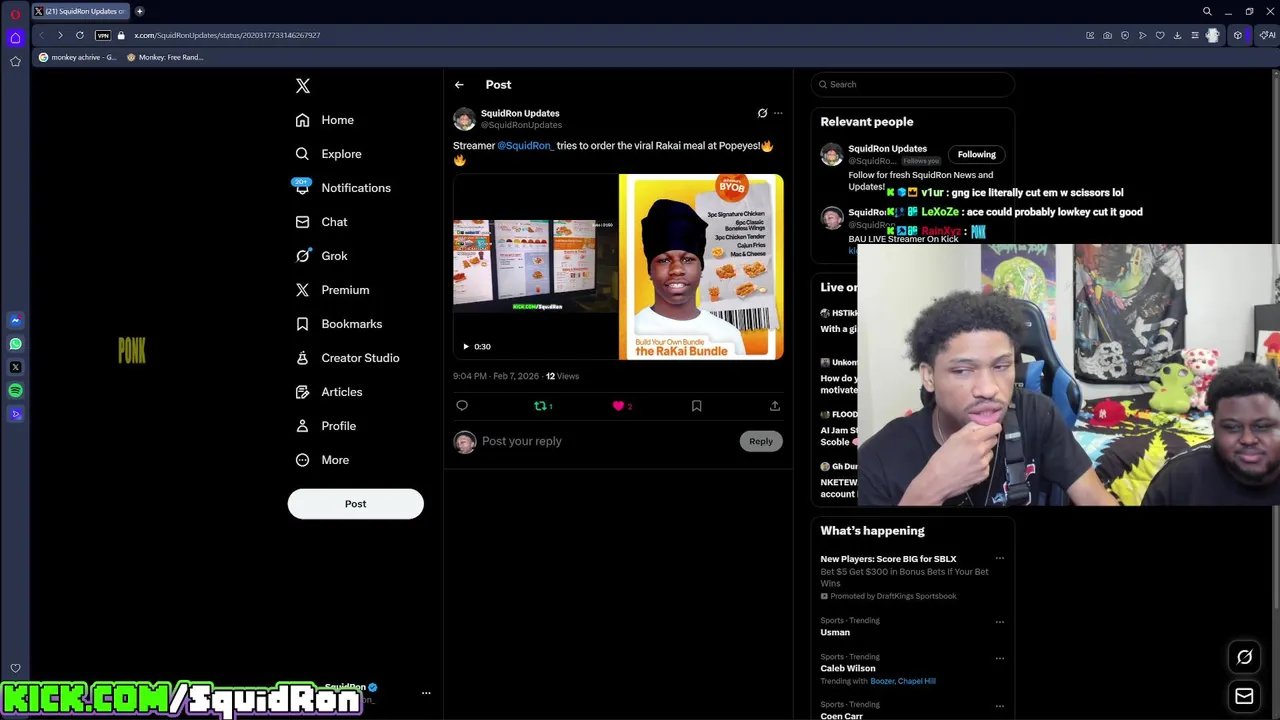Viewport: 1280px width, 720px height.
Task: Open the Aria AI button
Action: tap(1267, 35)
